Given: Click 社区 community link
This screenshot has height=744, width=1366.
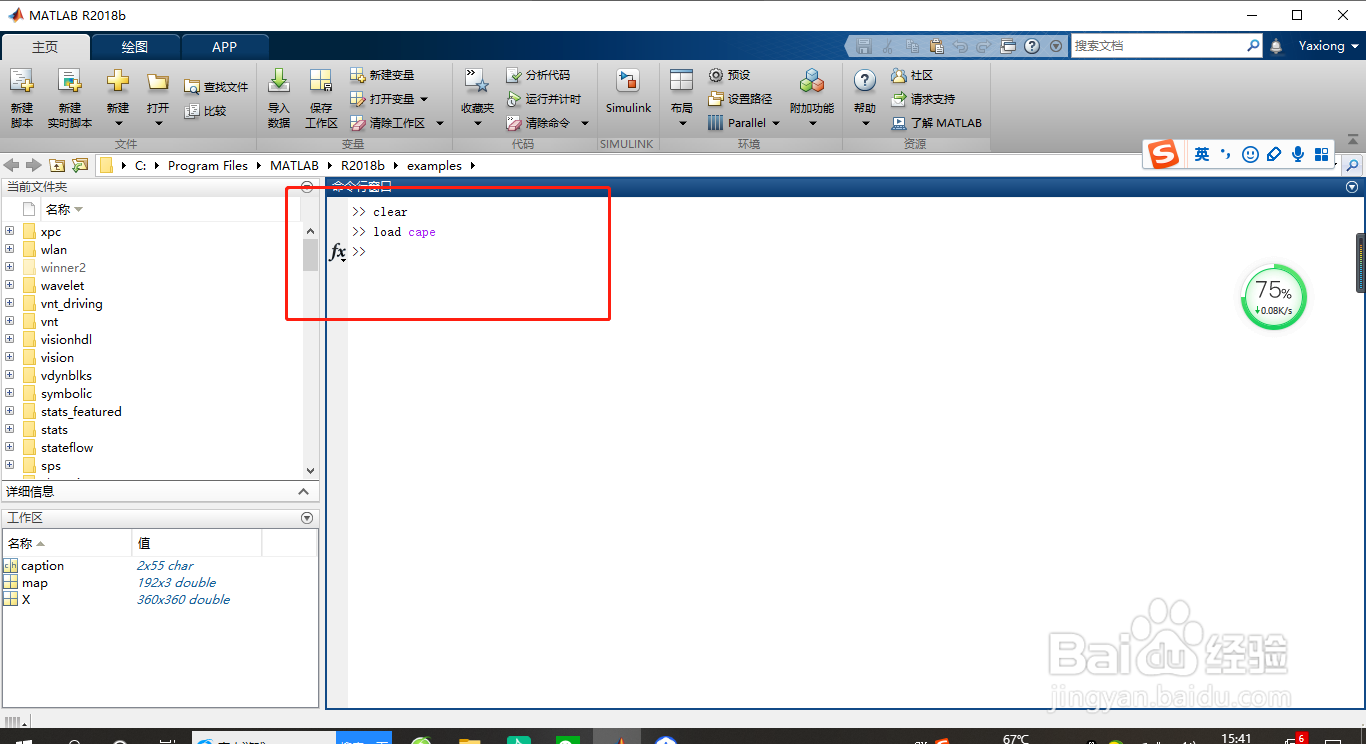Looking at the screenshot, I should tap(912, 75).
